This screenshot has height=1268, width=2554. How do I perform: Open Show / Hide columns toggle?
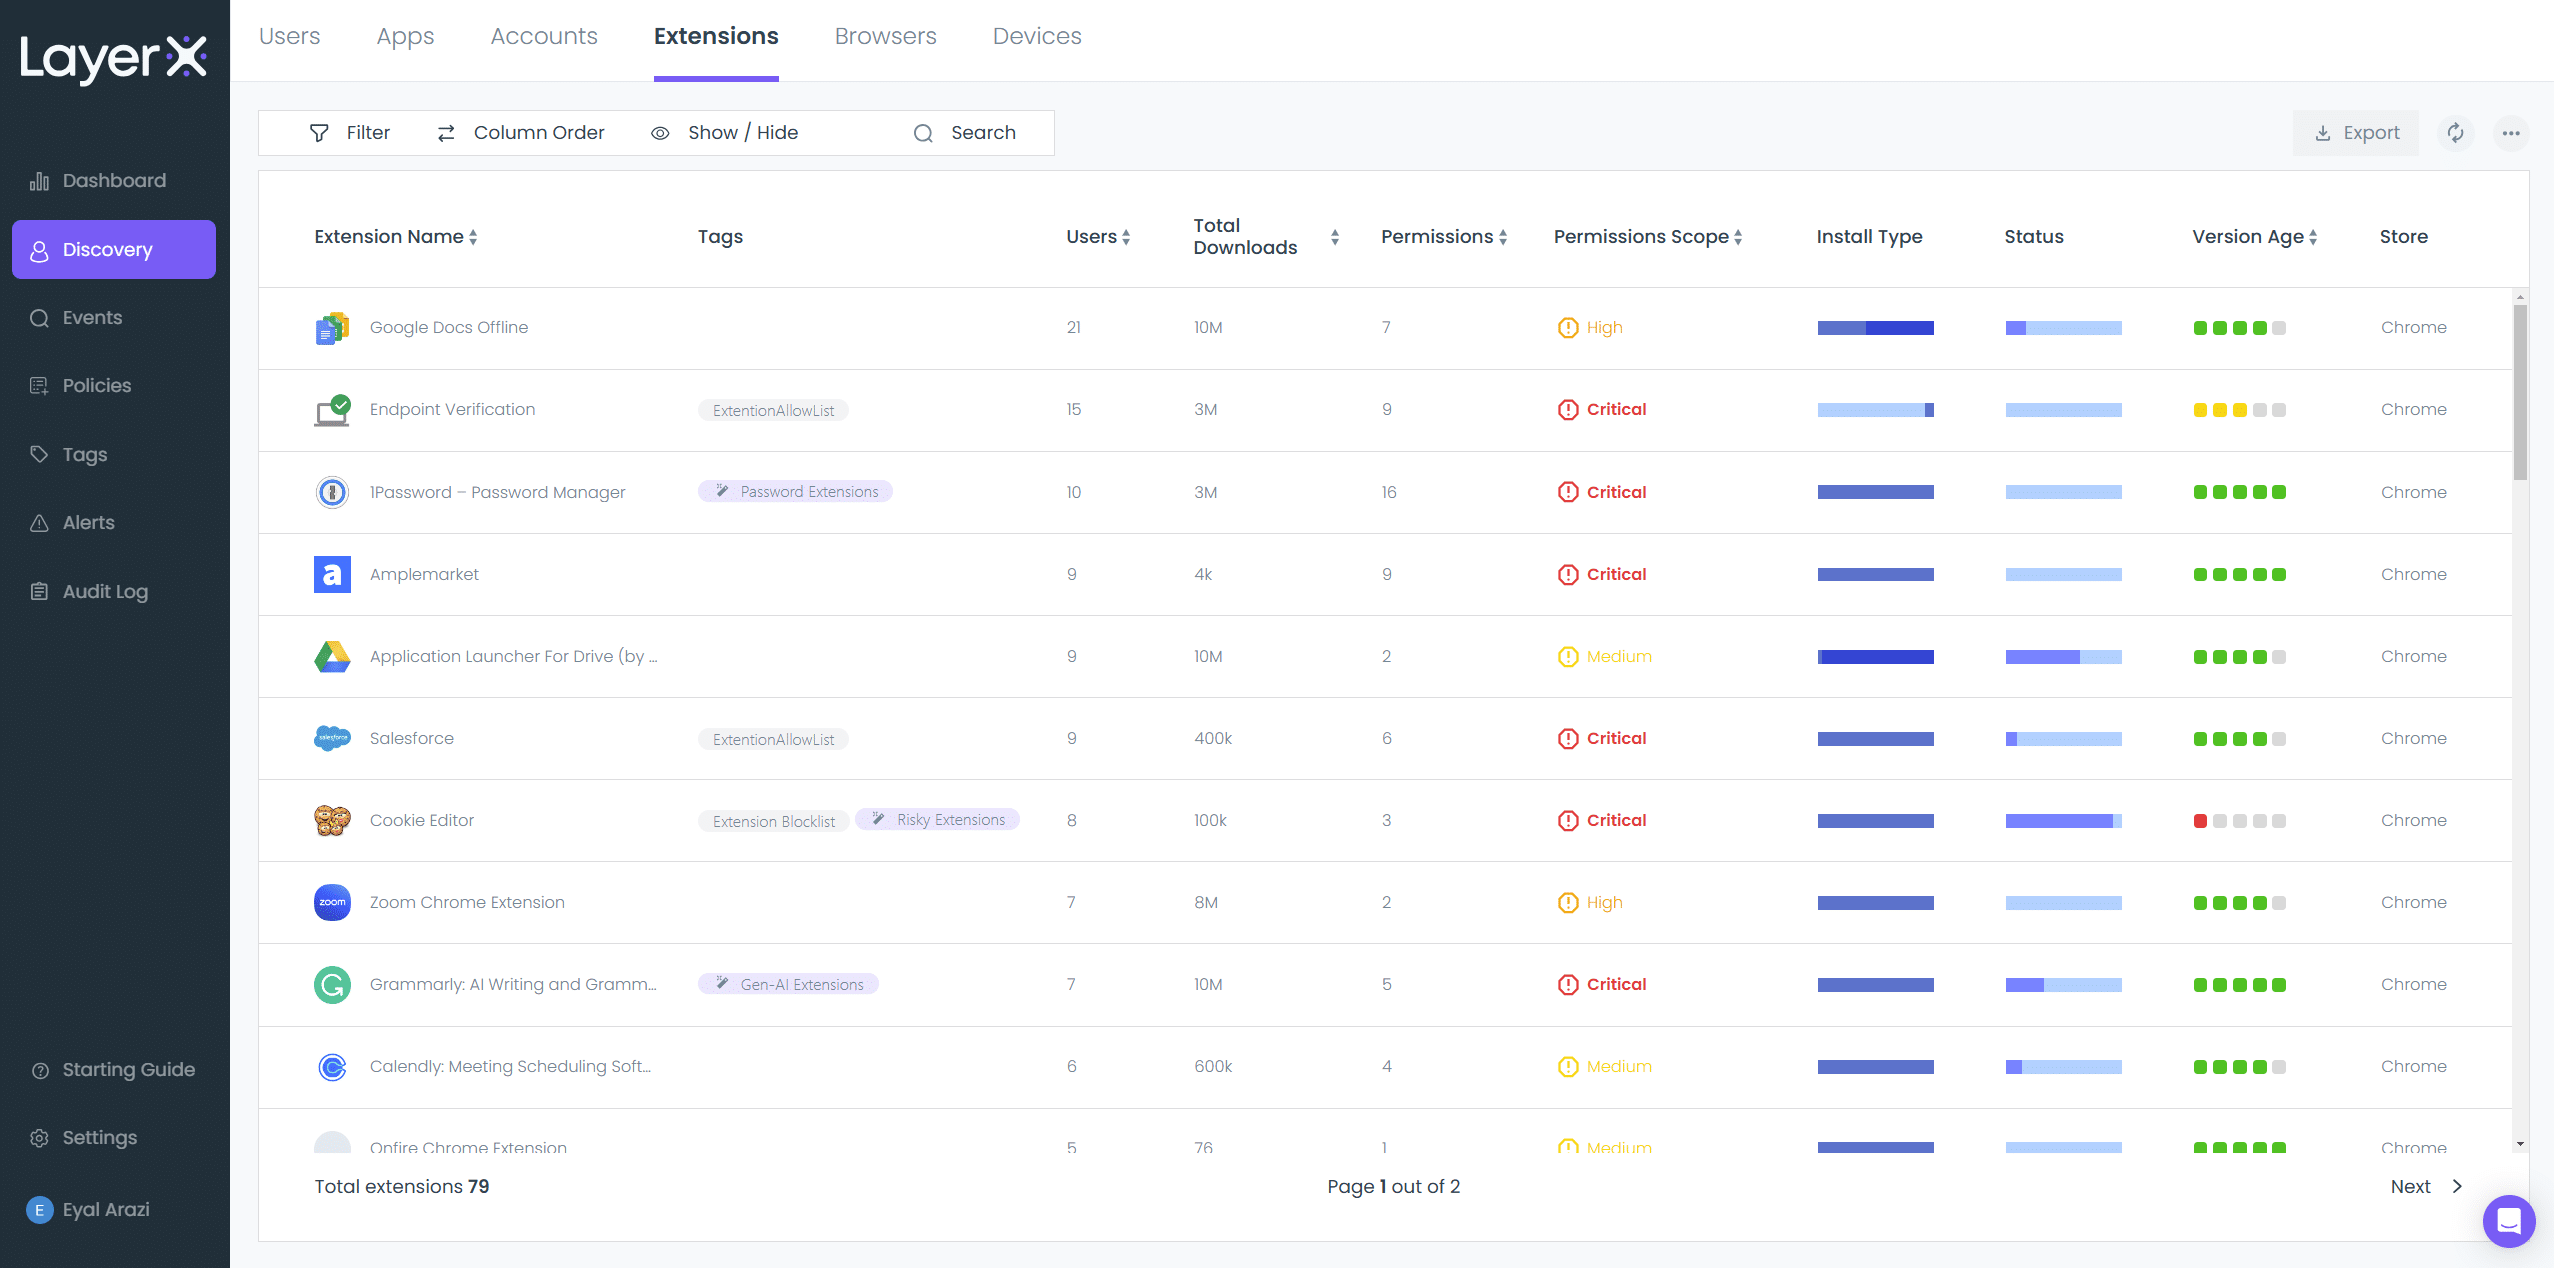click(x=725, y=133)
